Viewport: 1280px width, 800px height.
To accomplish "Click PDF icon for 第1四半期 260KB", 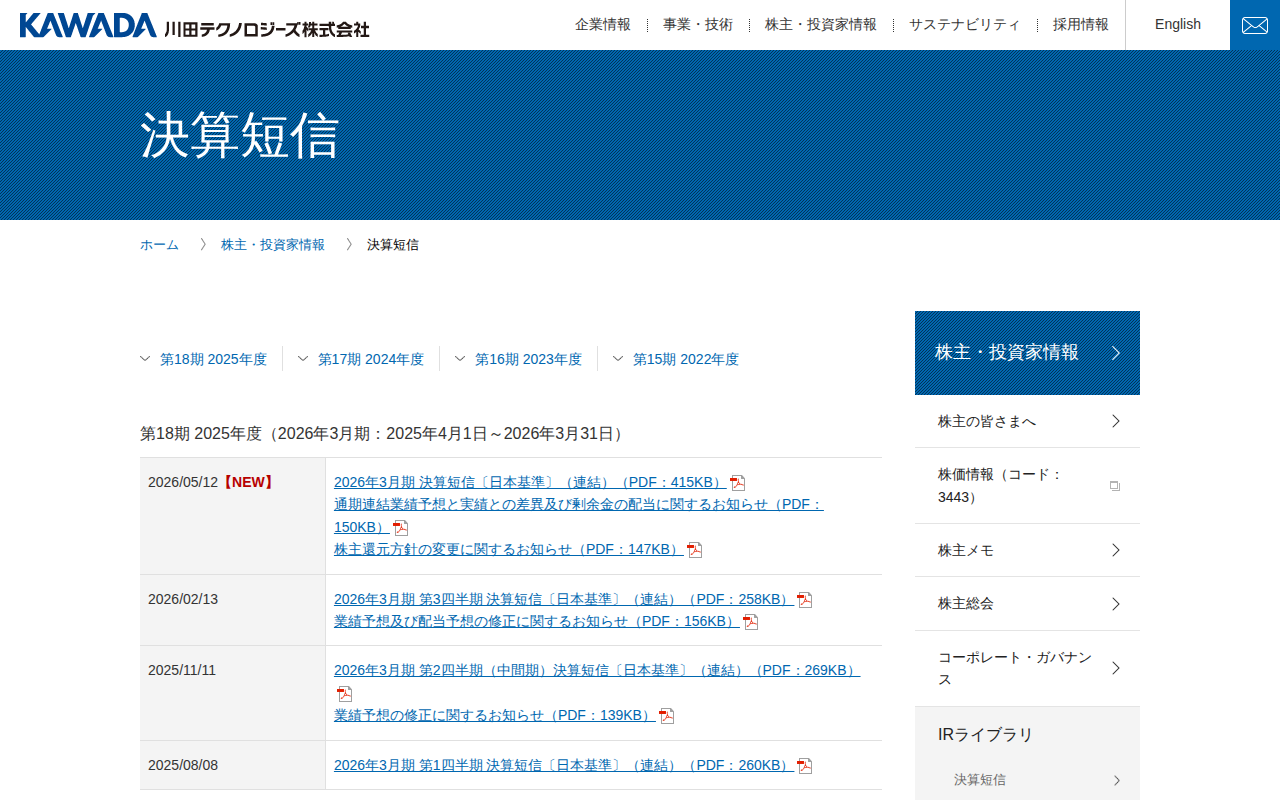I will [805, 766].
